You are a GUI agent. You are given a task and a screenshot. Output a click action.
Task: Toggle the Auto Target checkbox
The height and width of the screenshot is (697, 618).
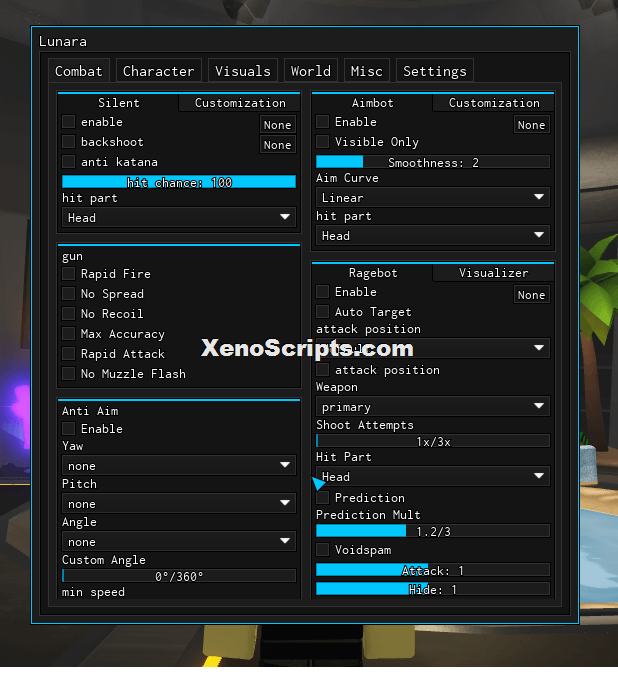[322, 312]
